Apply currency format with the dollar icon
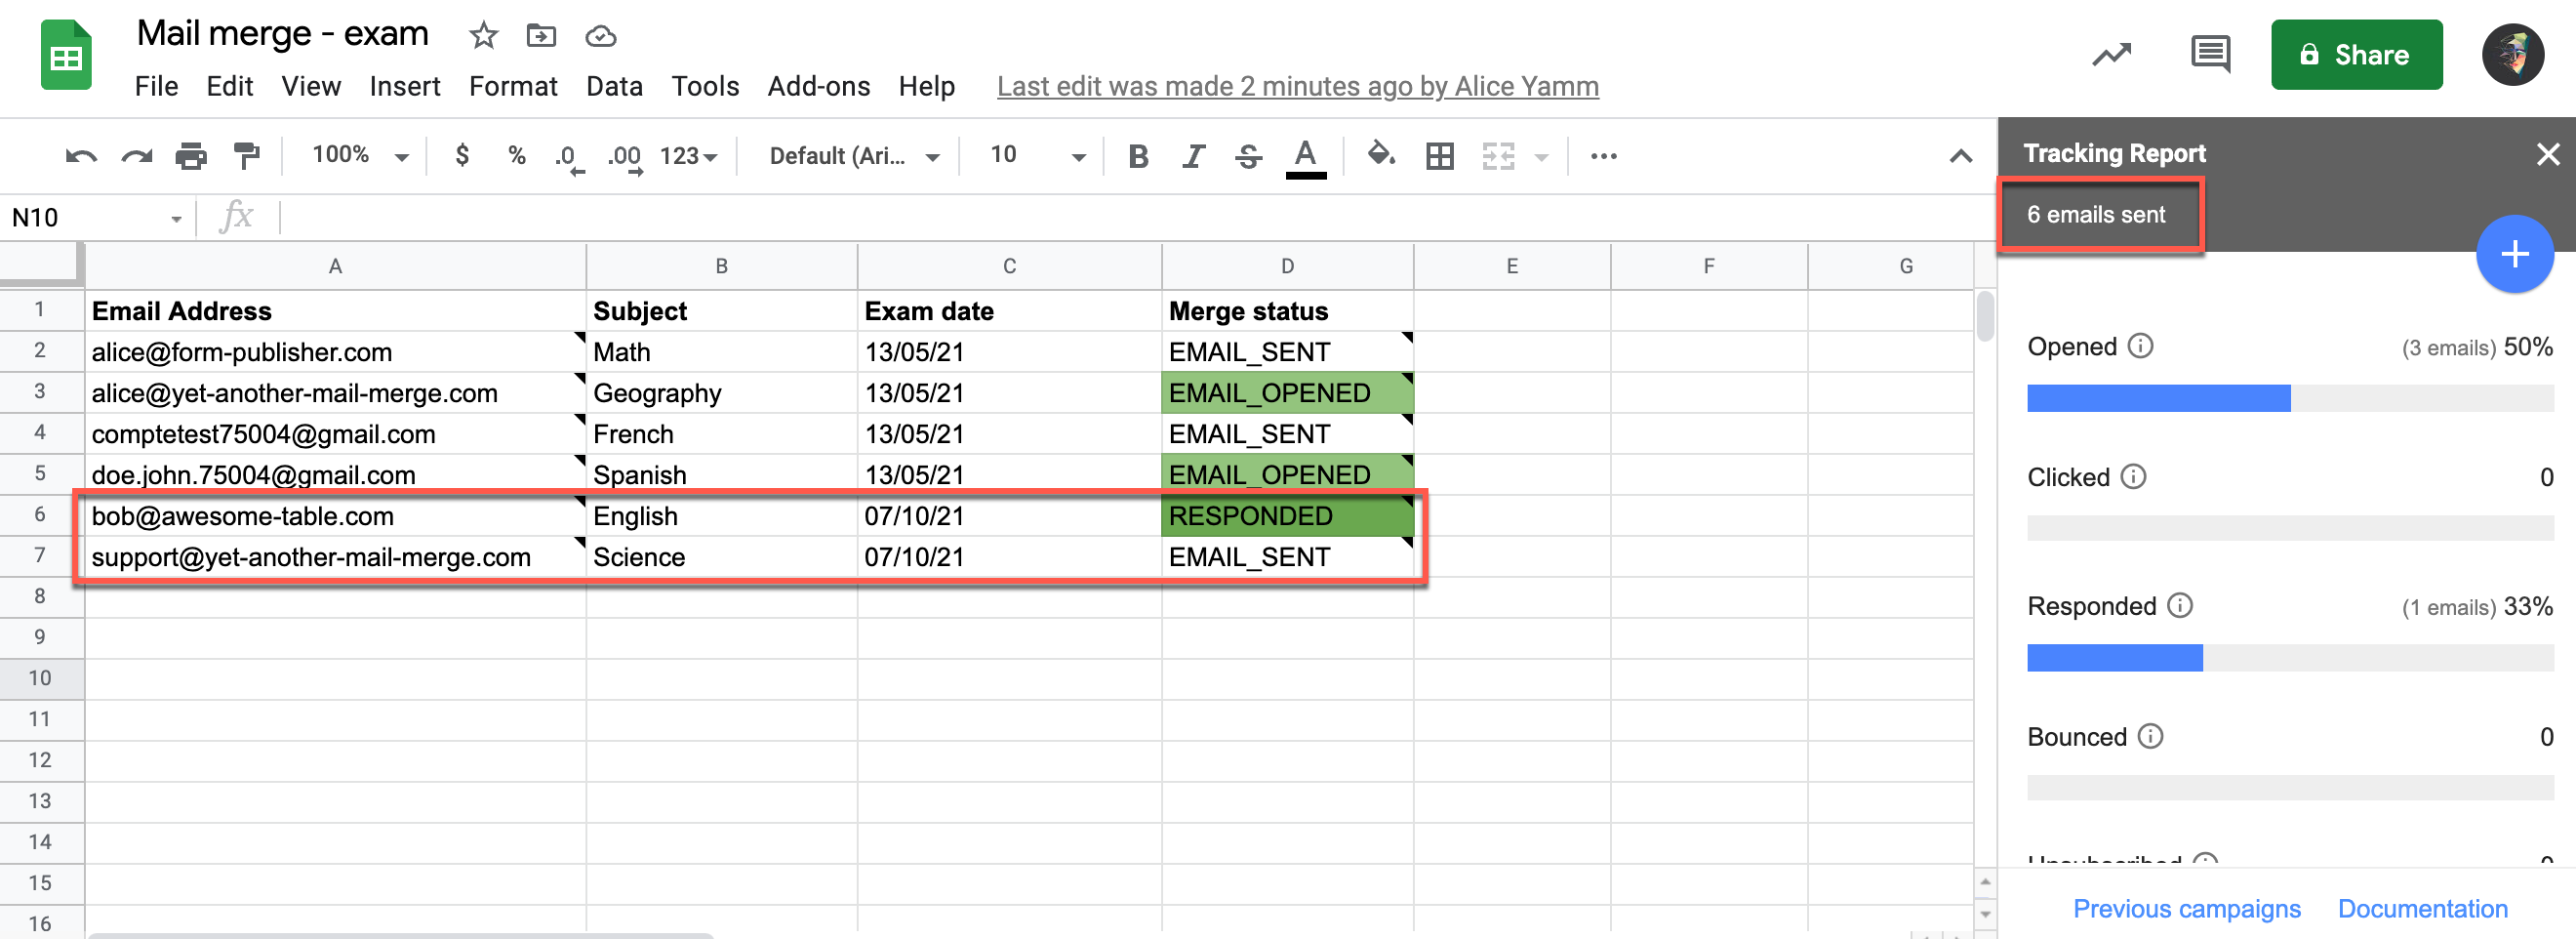Screen dimensions: 2576x939 [461, 155]
